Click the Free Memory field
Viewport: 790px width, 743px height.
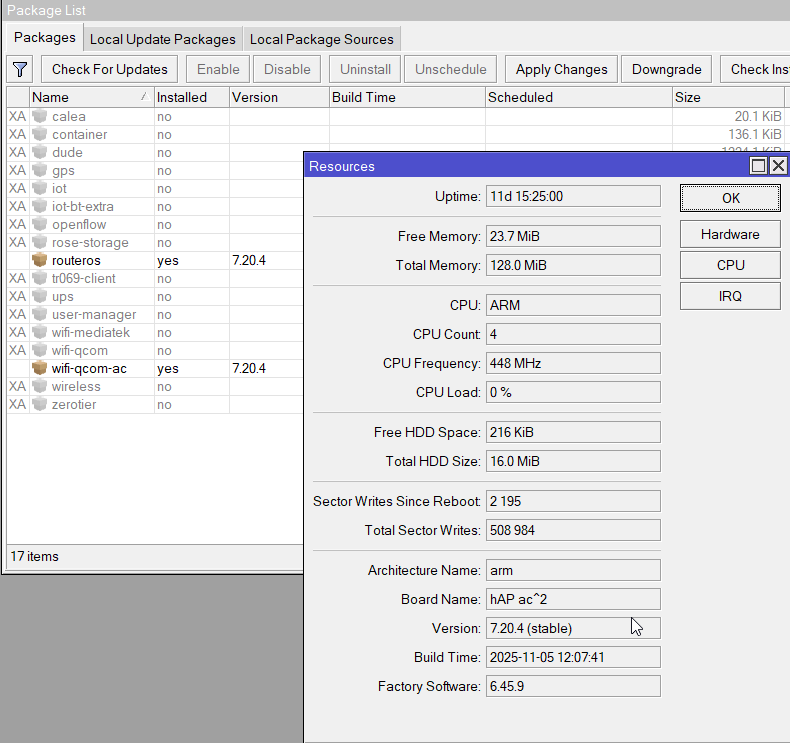click(573, 236)
